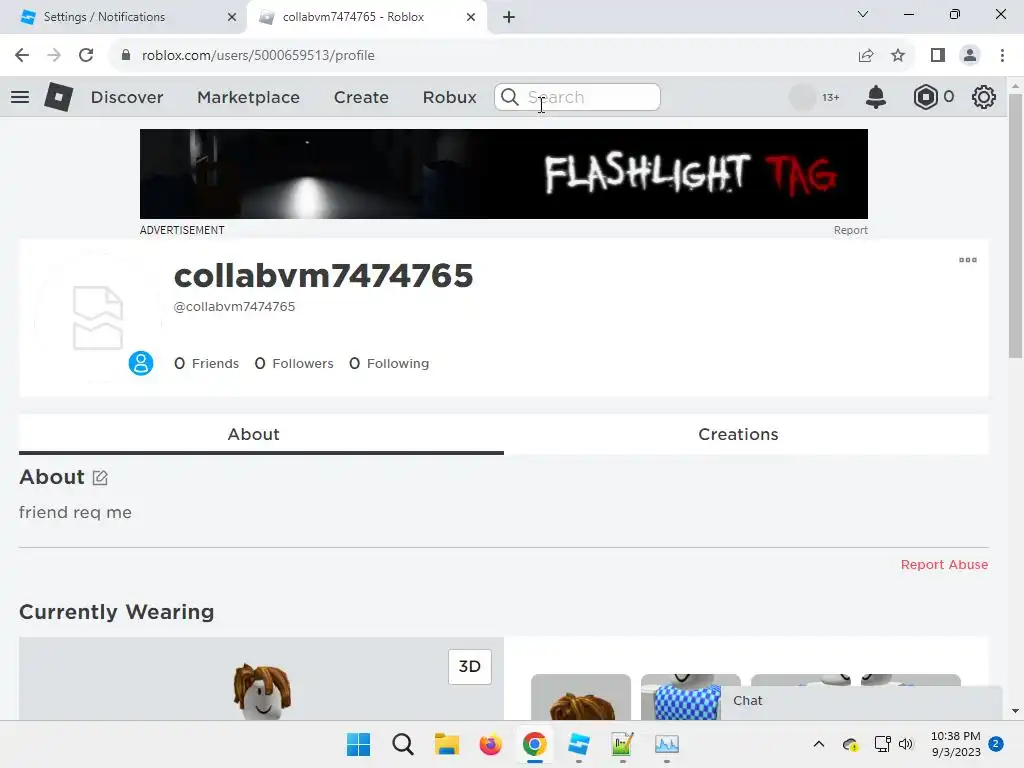The image size is (1024, 768).
Task: Switch to the About tab
Action: (x=261, y=434)
